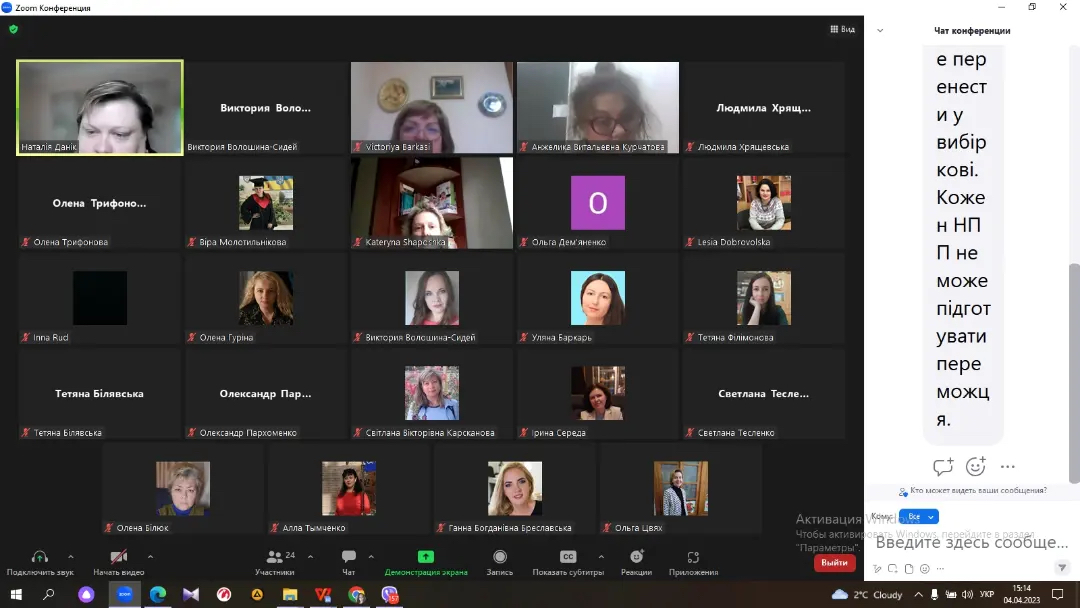1080x608 pixels.
Task: Open the chat recipient dropdown 'Все'
Action: pyautogui.click(x=918, y=517)
